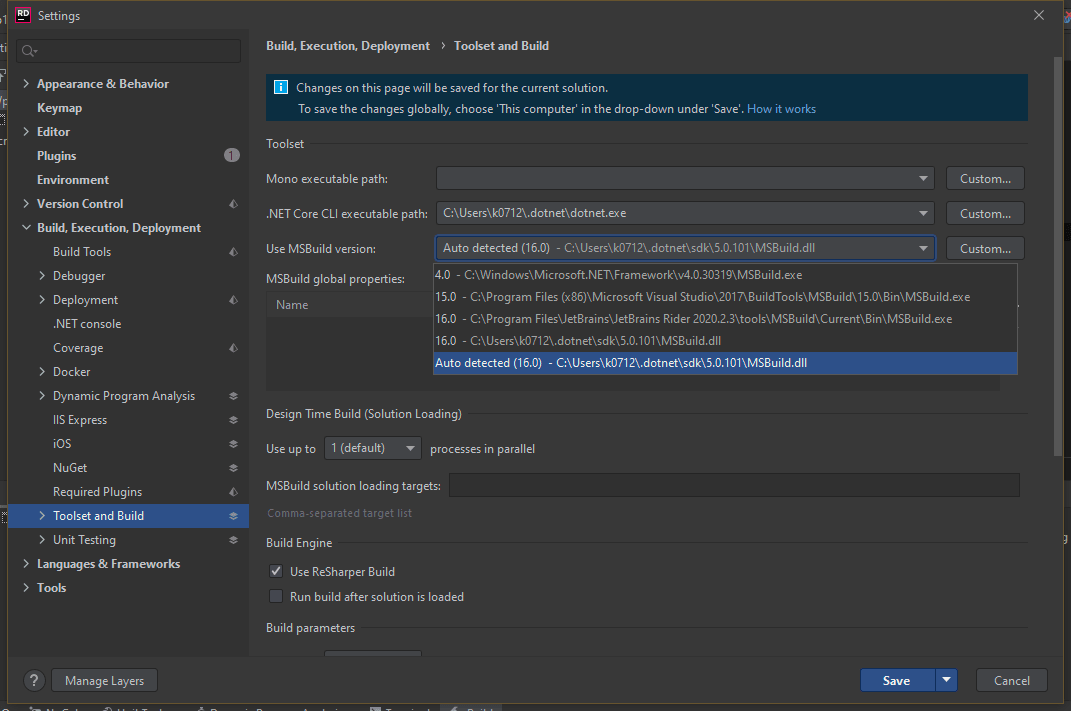Click the search magnifier icon
The width and height of the screenshot is (1071, 711).
click(29, 51)
